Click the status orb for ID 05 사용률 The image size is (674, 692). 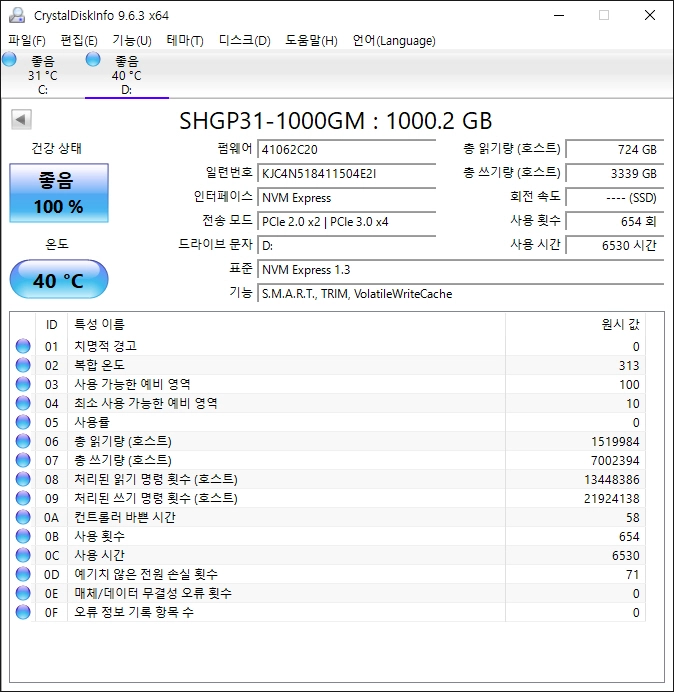(23, 422)
